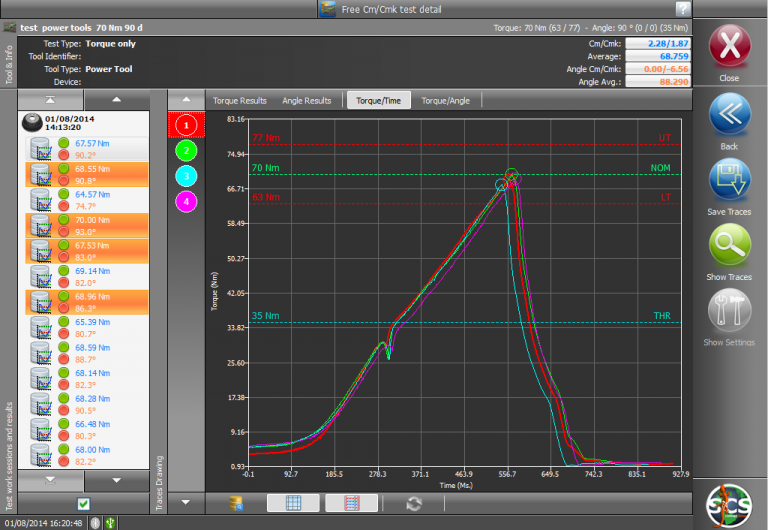Screen dimensions: 768x530
Task: Jump to top of the results list
Action: click(x=50, y=100)
